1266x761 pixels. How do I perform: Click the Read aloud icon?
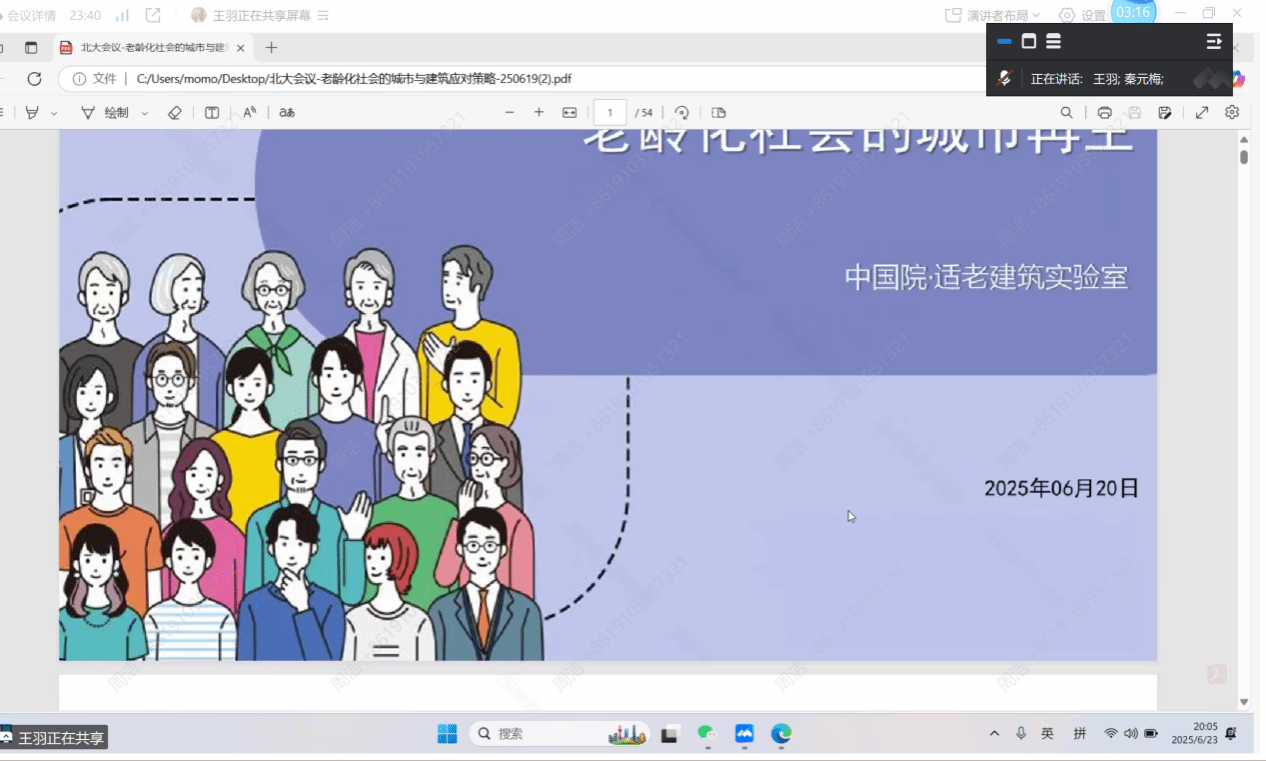250,113
